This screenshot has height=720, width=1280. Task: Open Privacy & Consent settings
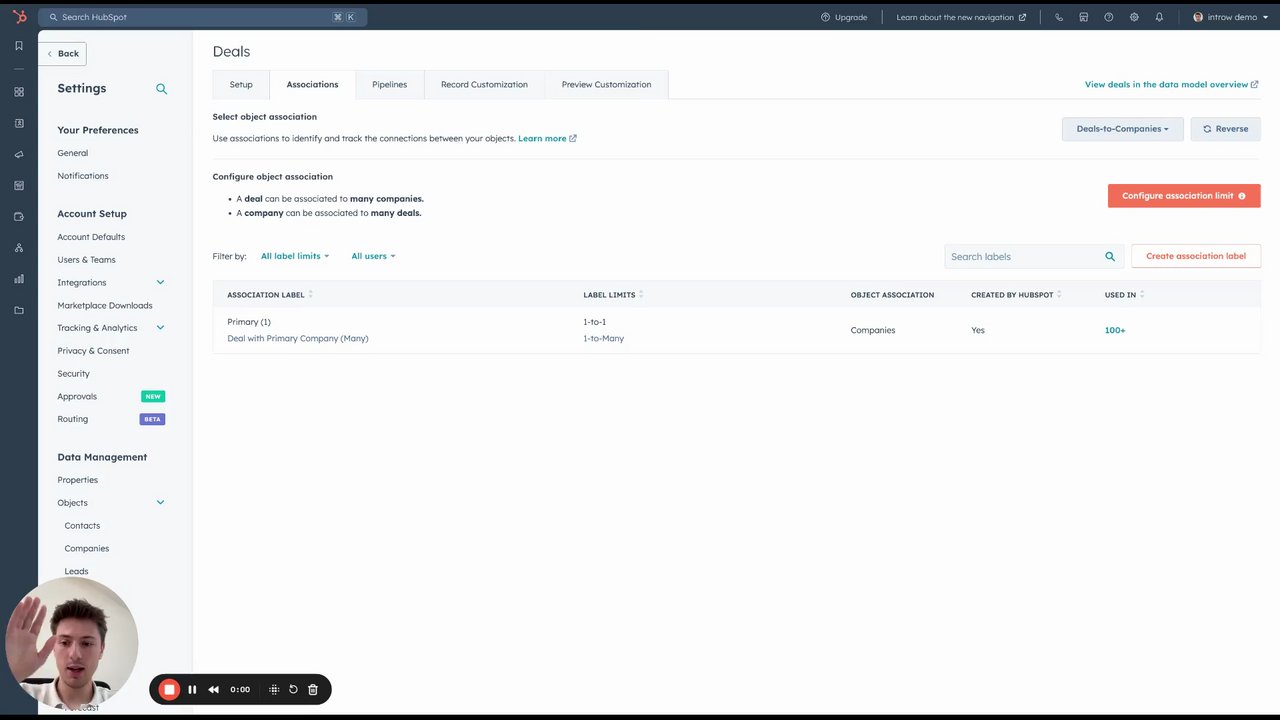coord(93,351)
